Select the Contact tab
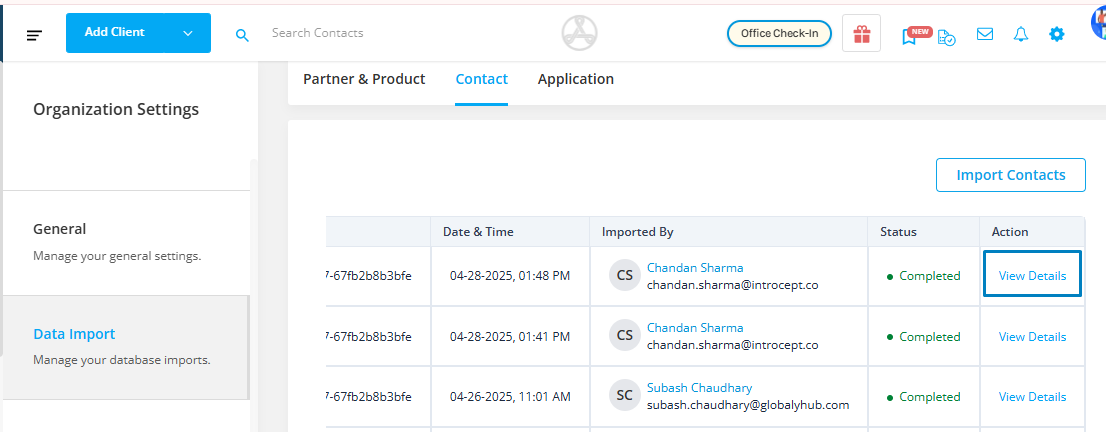This screenshot has height=432, width=1106. point(482,79)
